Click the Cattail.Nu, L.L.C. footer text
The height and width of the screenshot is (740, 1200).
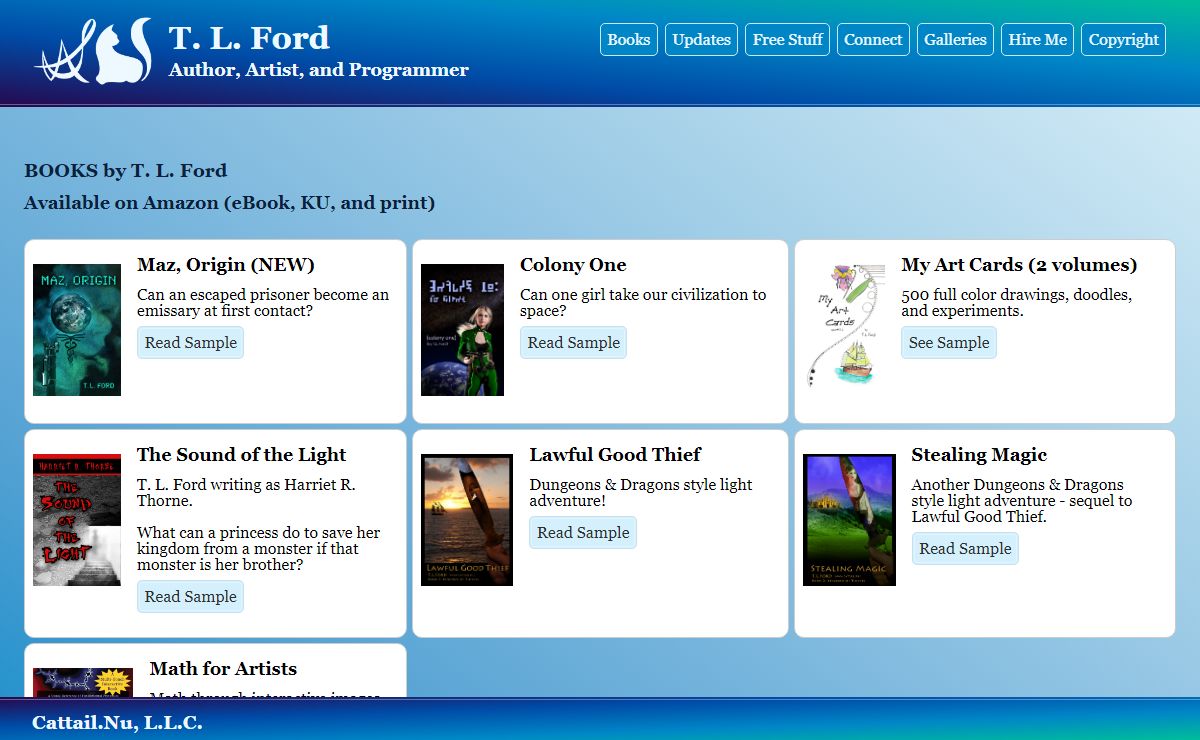[117, 722]
